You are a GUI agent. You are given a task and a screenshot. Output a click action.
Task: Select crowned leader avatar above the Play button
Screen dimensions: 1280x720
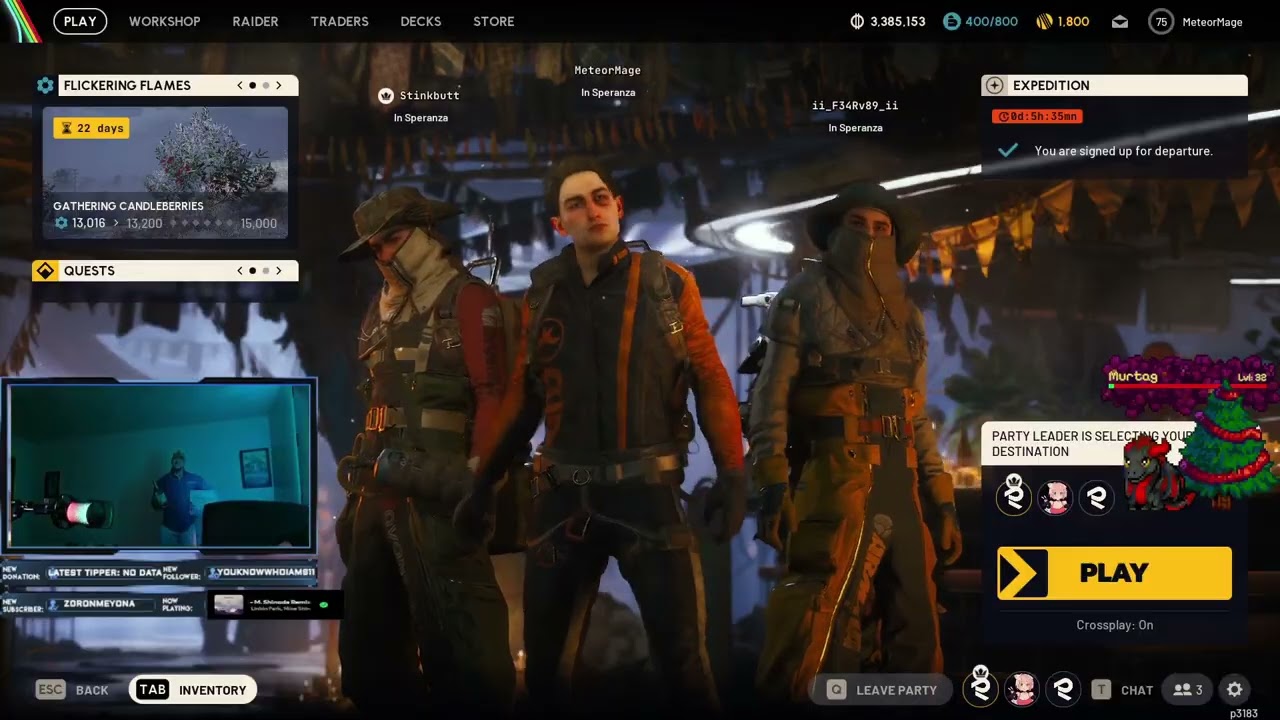point(1014,496)
